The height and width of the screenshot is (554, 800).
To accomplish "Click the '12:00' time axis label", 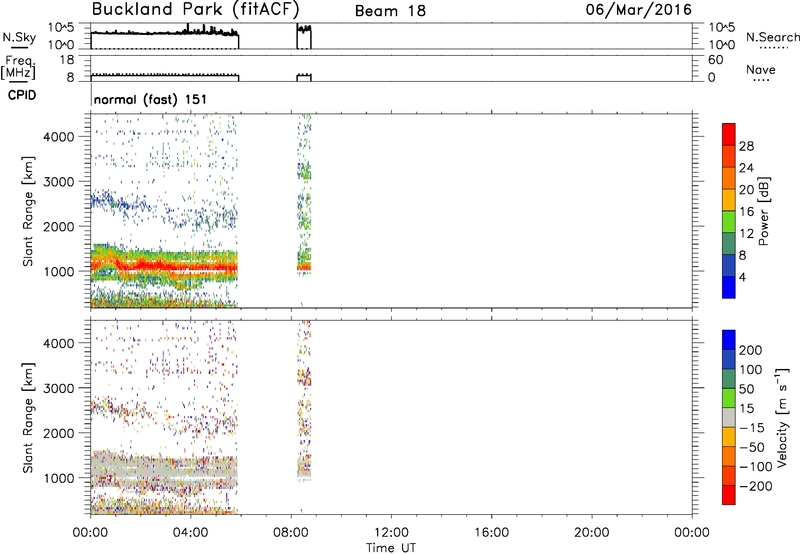I will tap(391, 533).
